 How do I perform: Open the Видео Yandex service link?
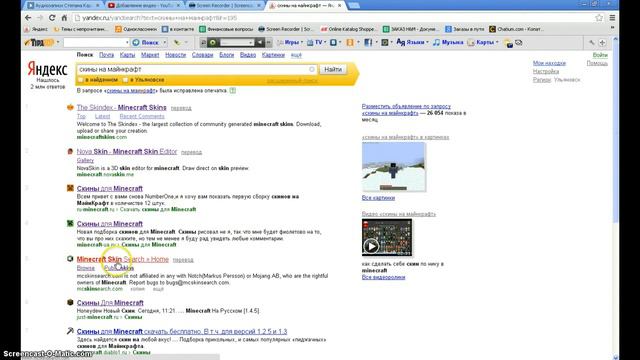[x=248, y=55]
